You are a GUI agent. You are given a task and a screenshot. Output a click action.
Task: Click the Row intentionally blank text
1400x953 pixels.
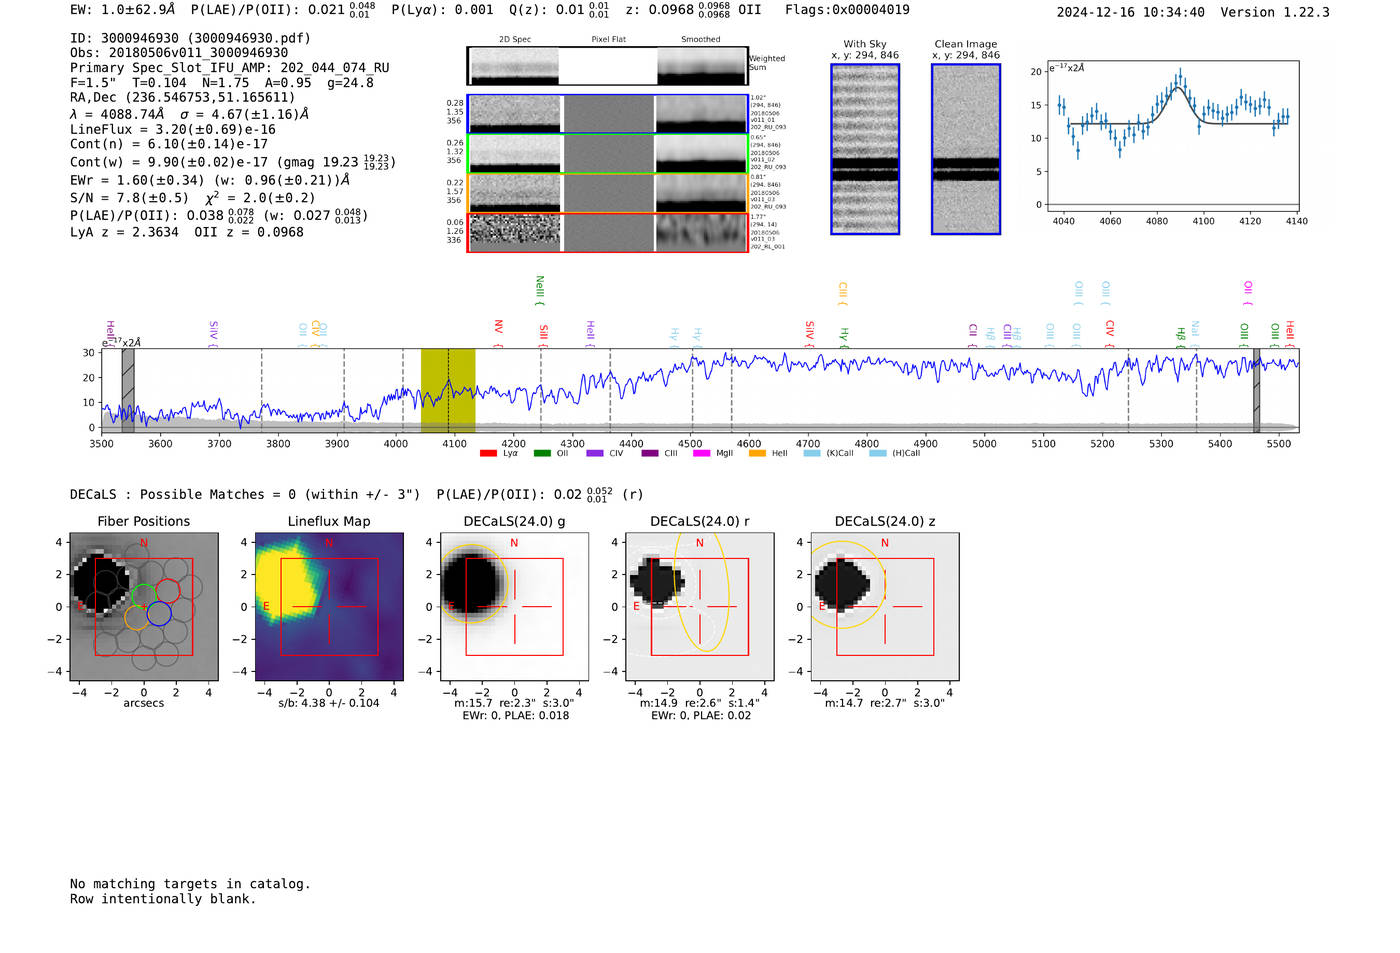163,899
